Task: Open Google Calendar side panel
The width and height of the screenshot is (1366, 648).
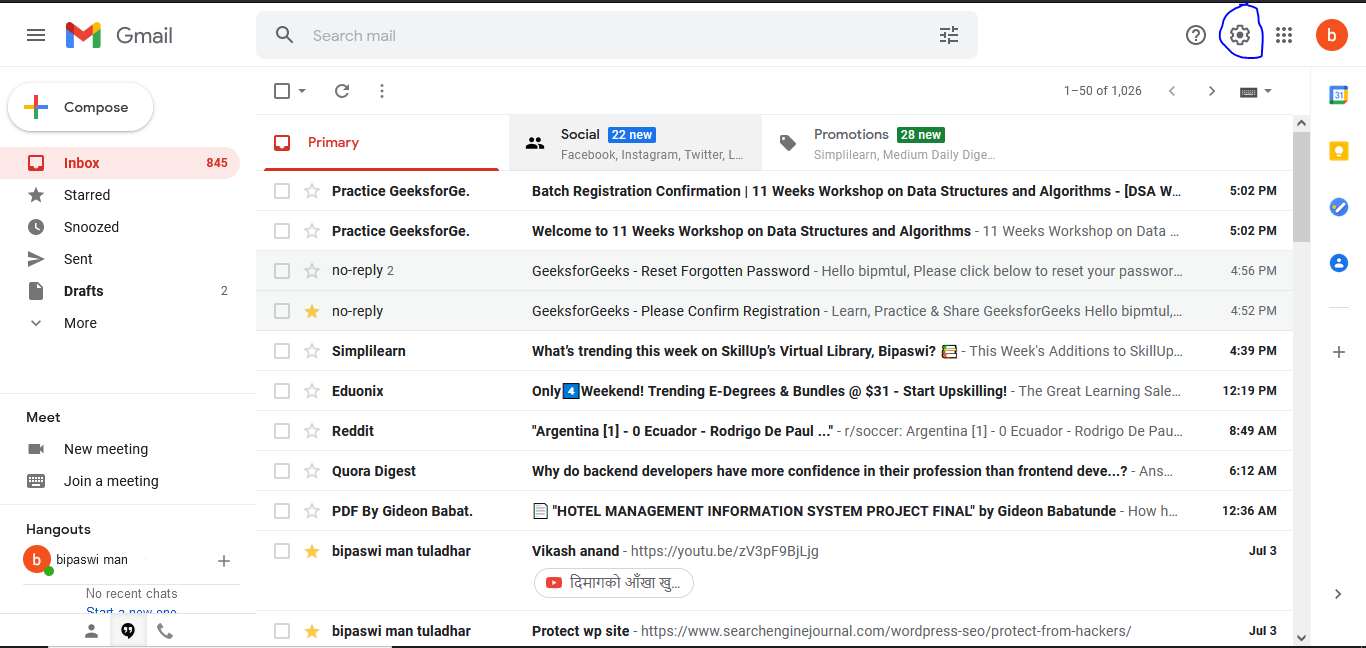Action: [1338, 95]
